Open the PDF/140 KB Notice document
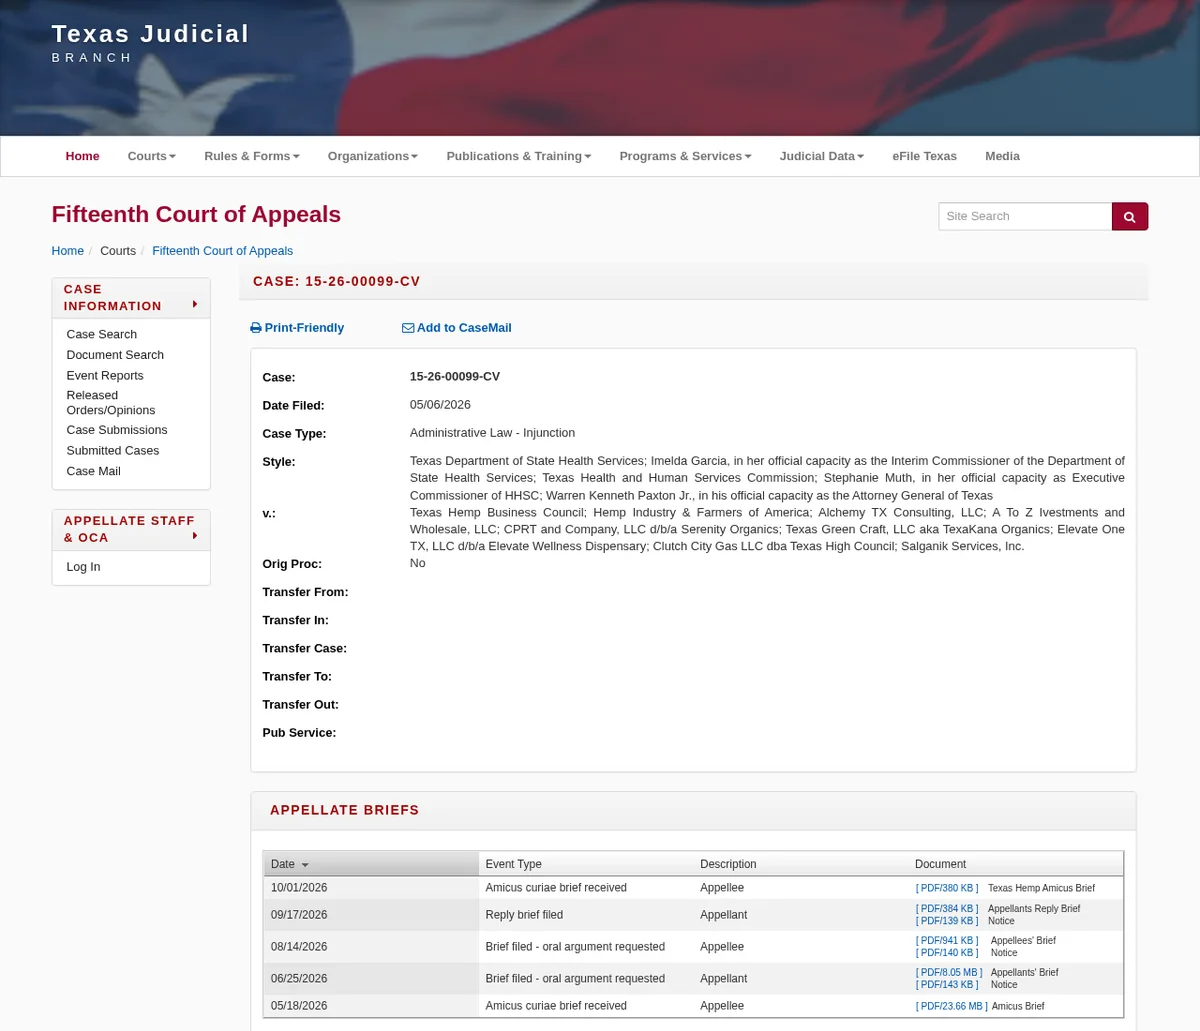1200x1031 pixels. pos(947,953)
